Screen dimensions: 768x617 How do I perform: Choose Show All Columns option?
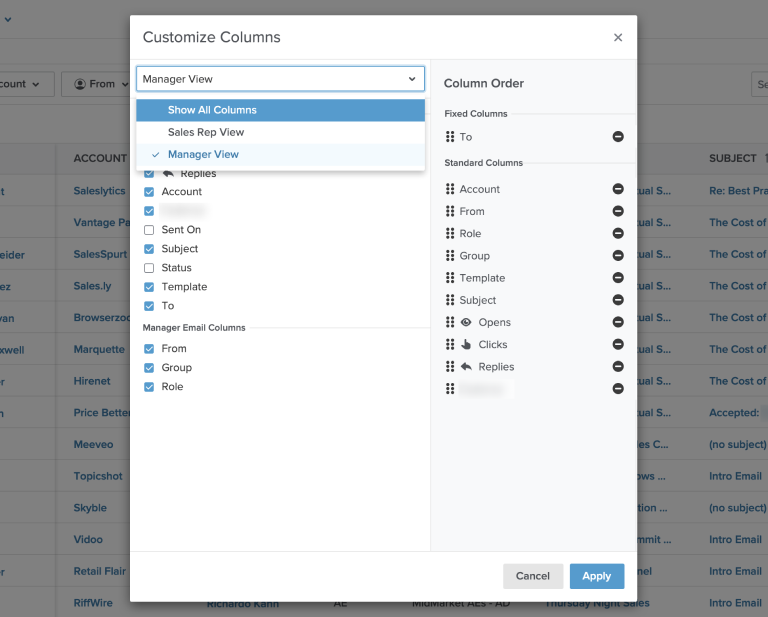(280, 110)
